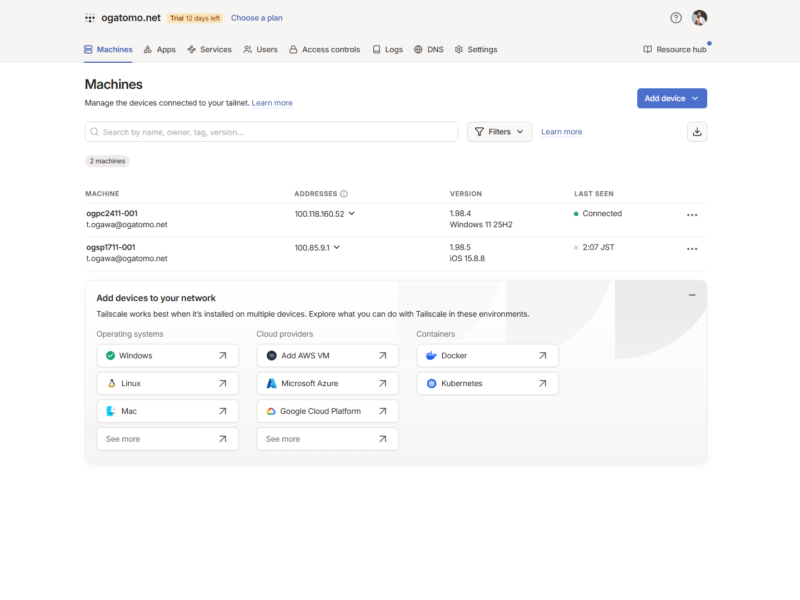Click the Google Cloud Platform logo icon
The image size is (800, 600).
coord(271,411)
